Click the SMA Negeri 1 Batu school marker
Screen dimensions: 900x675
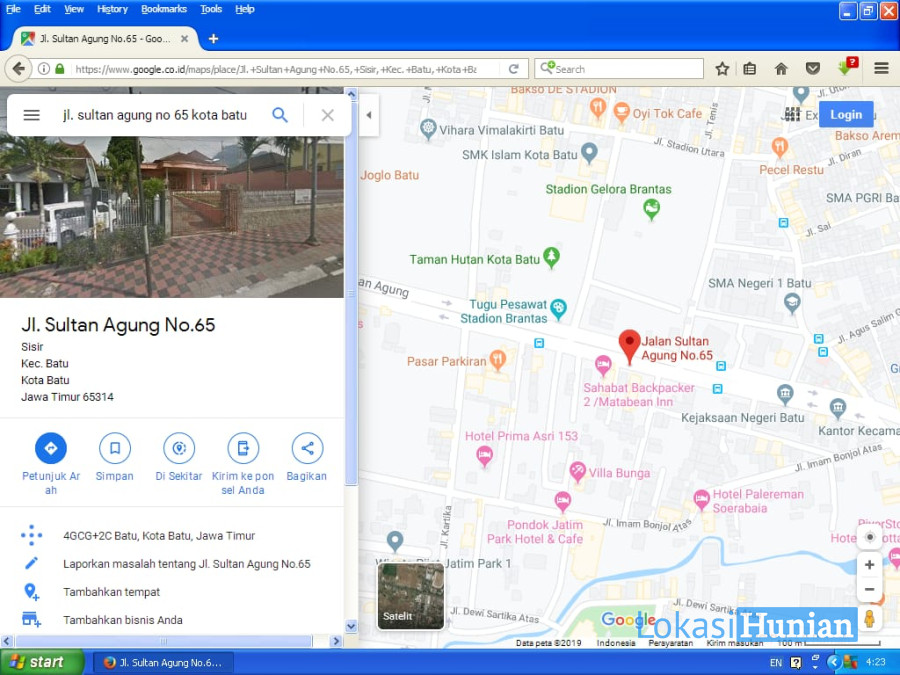point(792,302)
